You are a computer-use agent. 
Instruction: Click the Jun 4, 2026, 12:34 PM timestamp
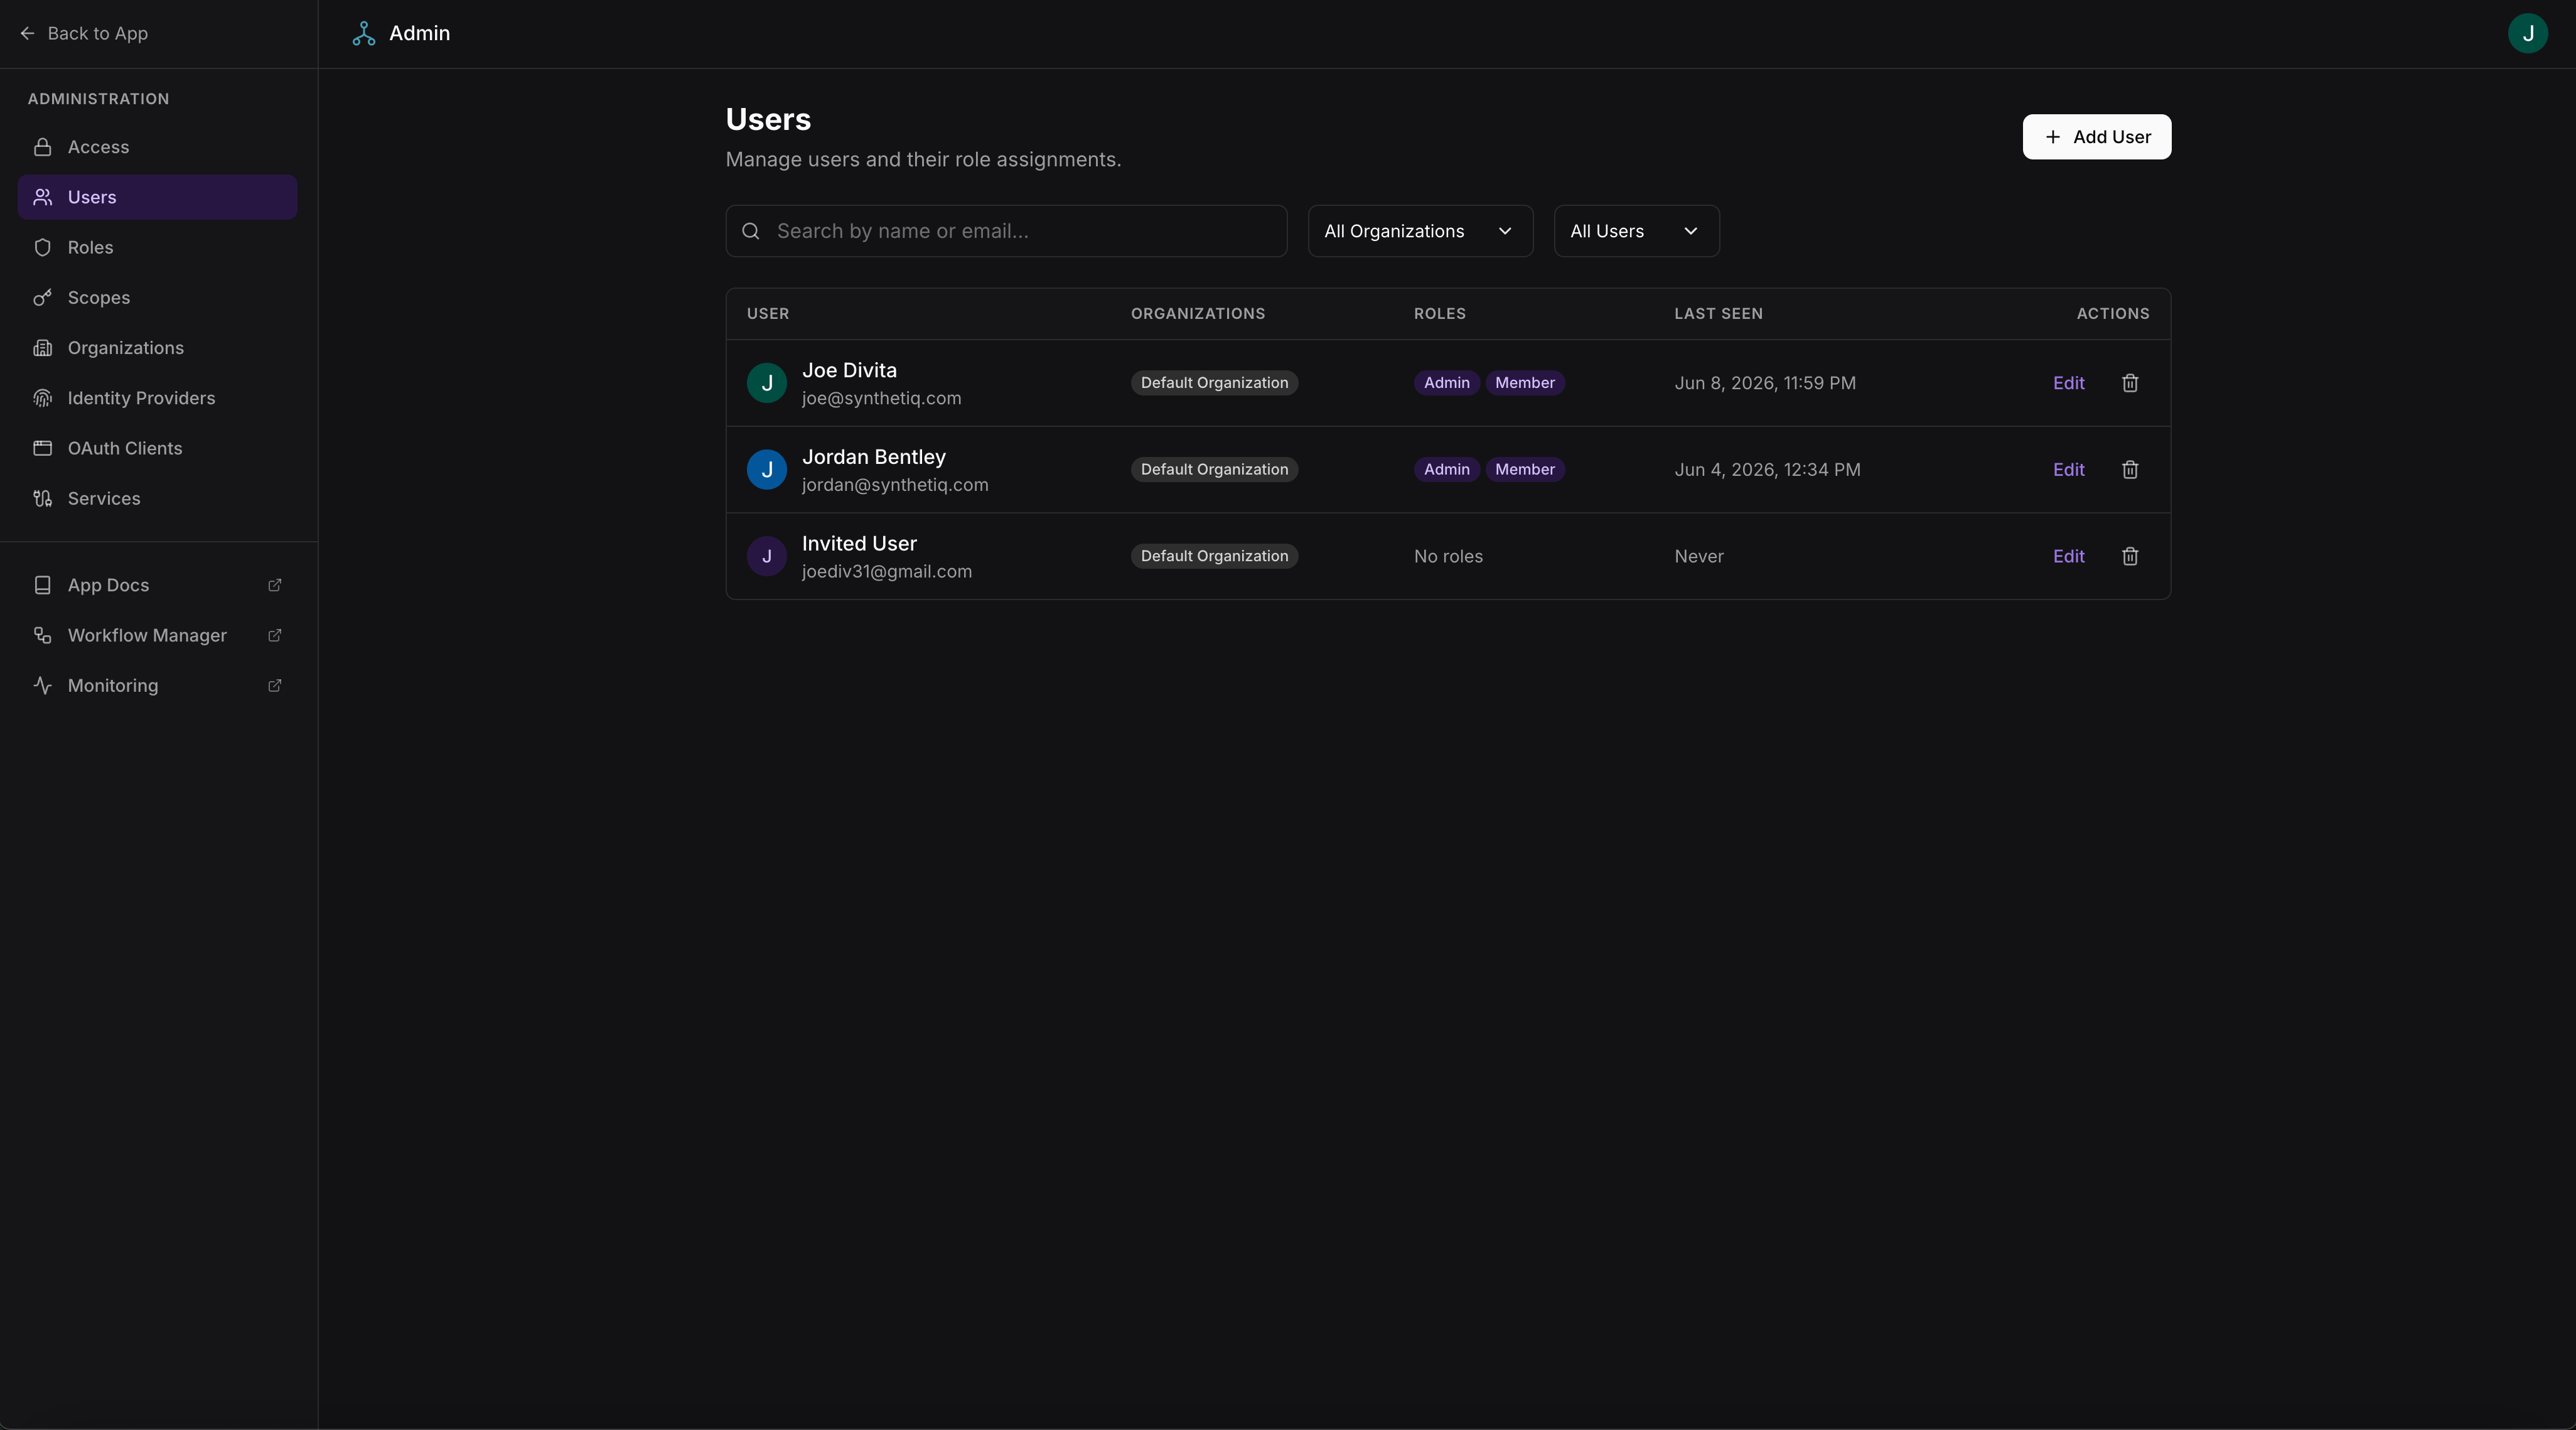pyautogui.click(x=1767, y=470)
